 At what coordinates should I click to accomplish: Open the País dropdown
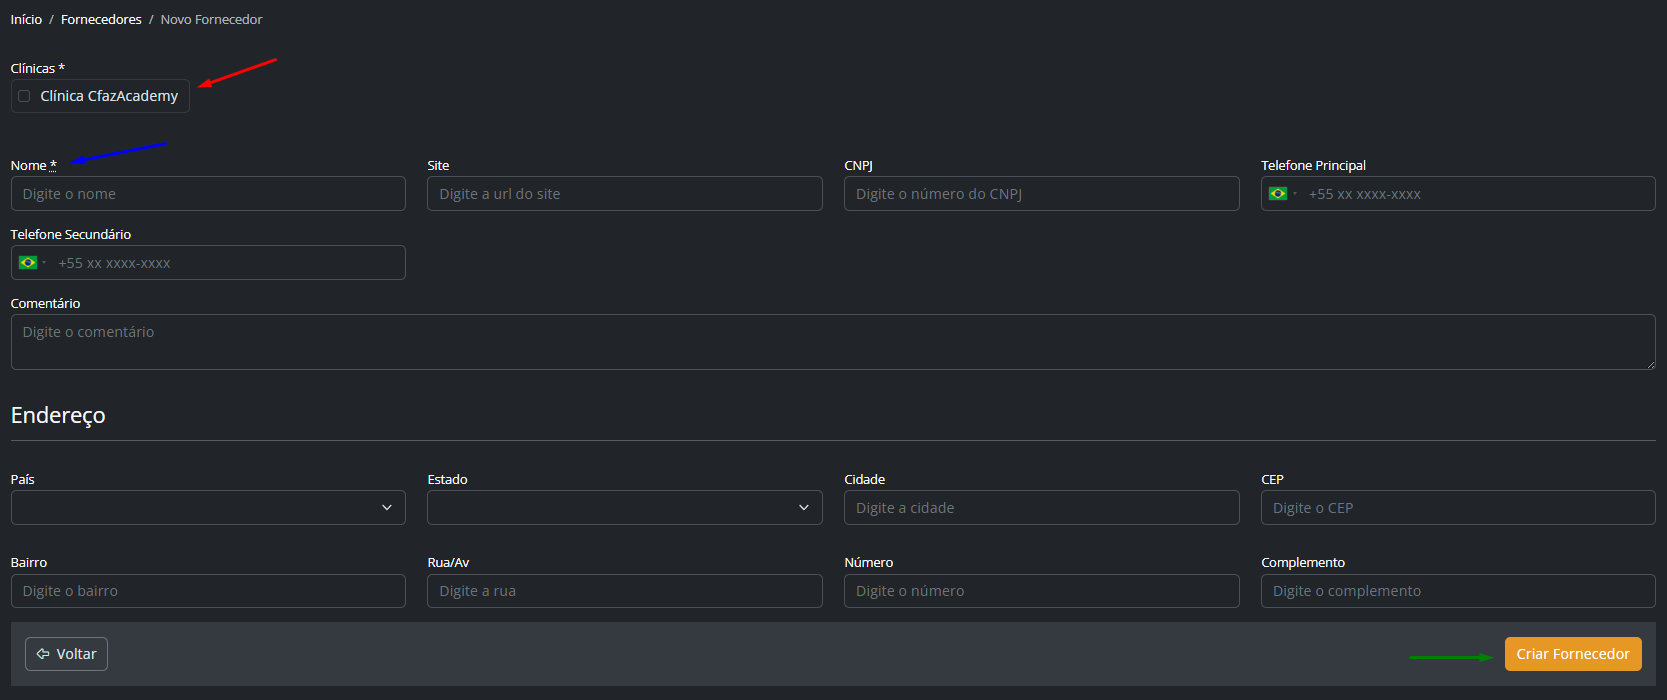[208, 508]
